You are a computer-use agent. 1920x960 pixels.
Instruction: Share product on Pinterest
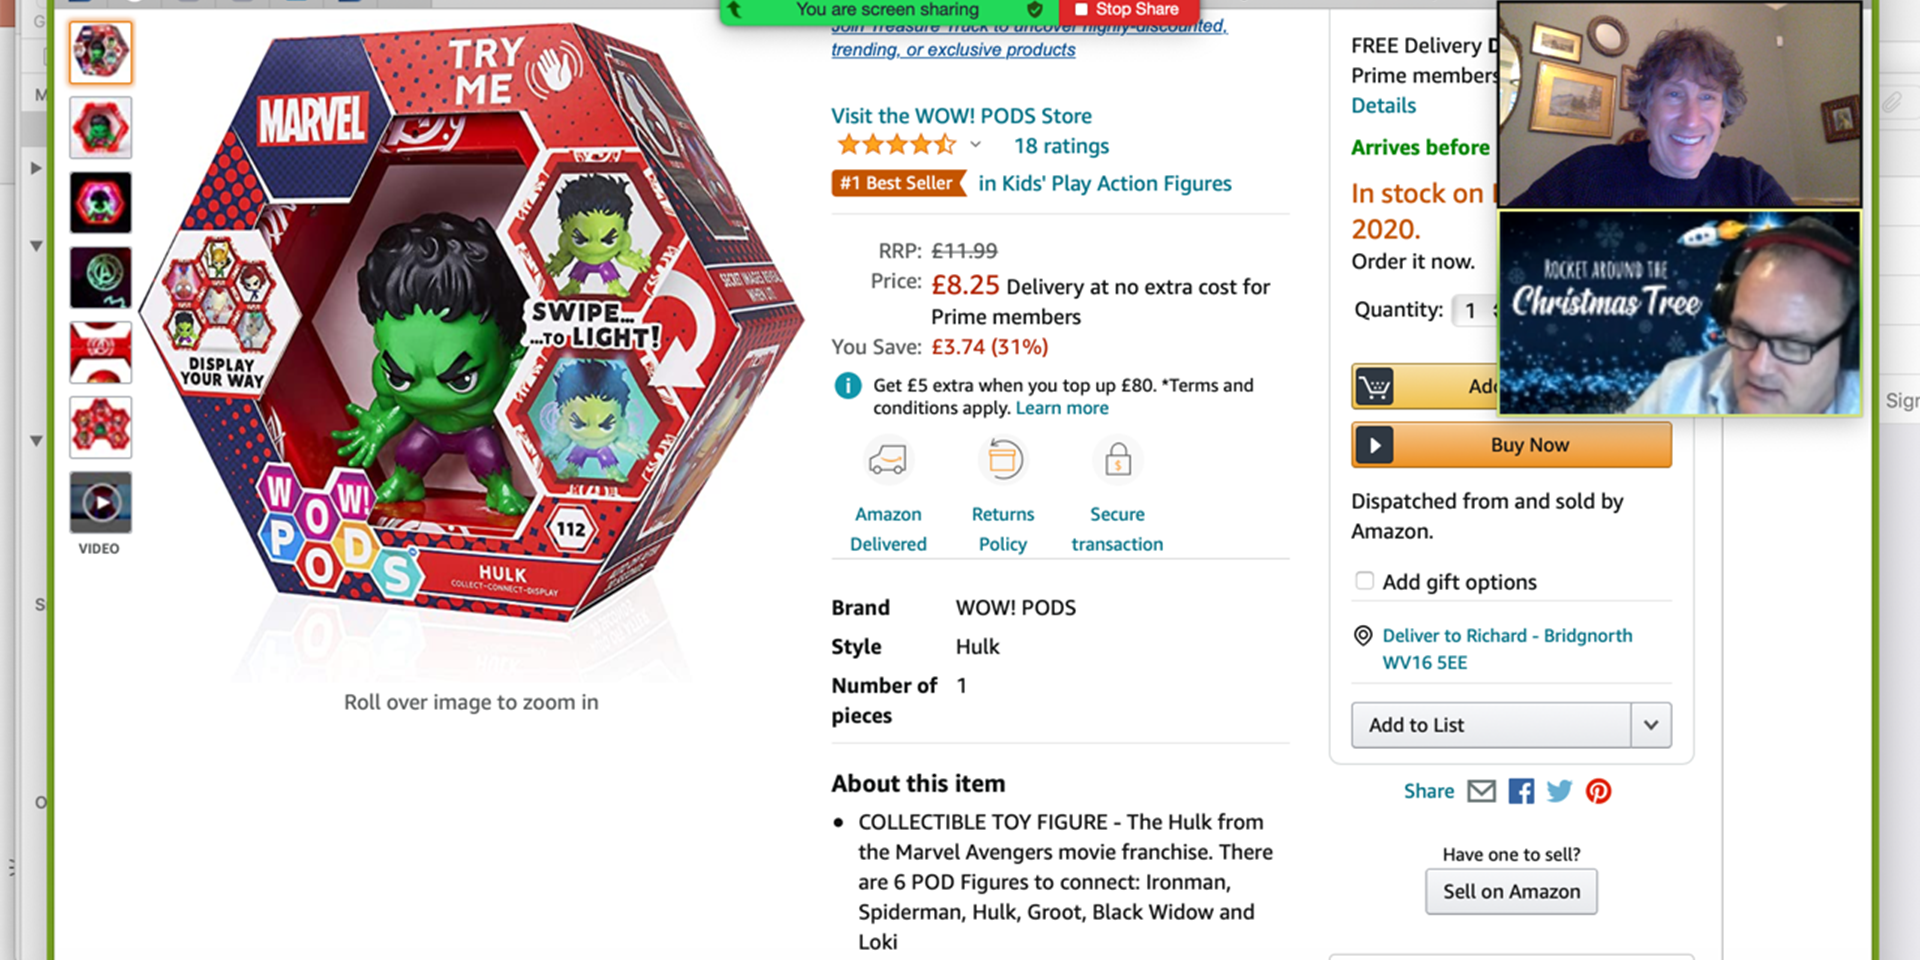coord(1598,792)
